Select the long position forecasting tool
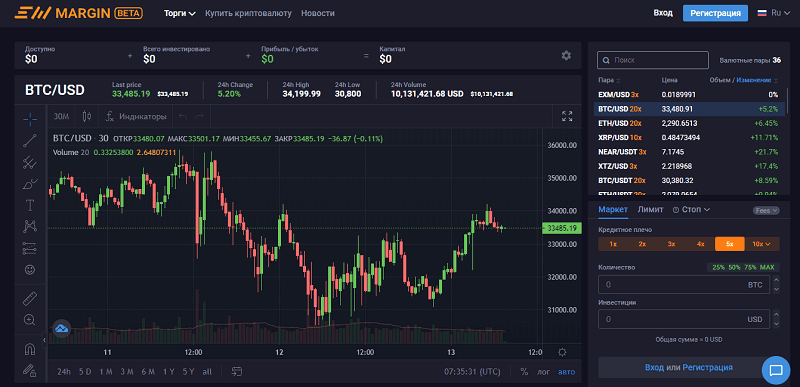This screenshot has width=800, height=387. (30, 248)
